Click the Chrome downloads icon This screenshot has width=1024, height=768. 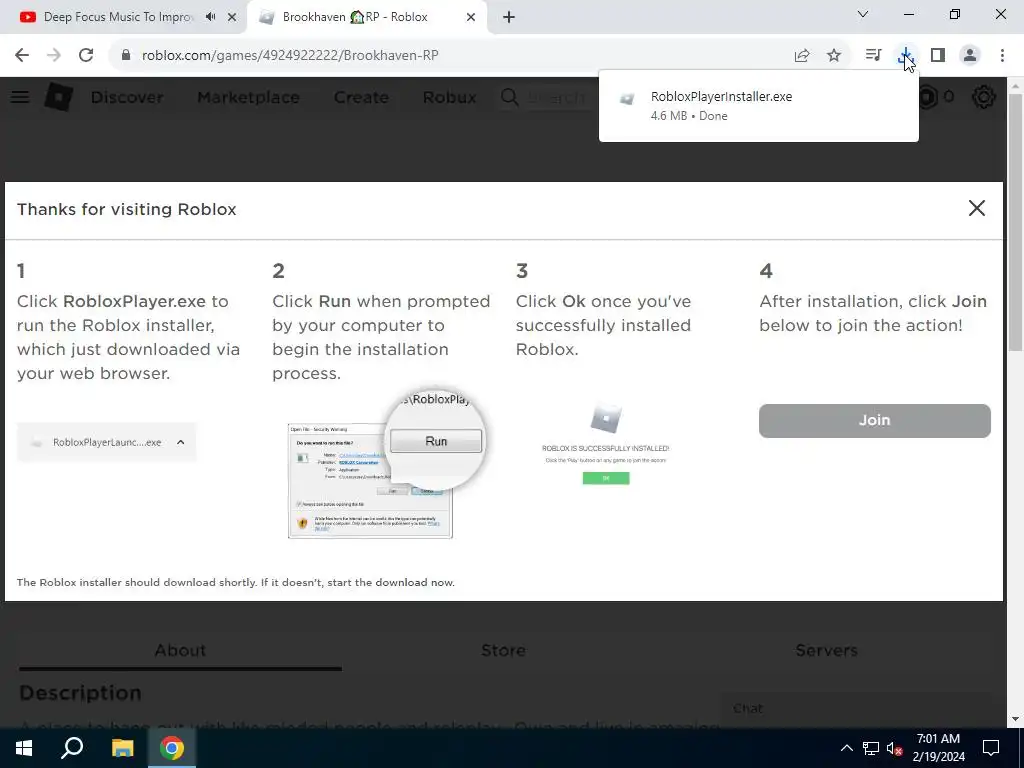click(906, 56)
